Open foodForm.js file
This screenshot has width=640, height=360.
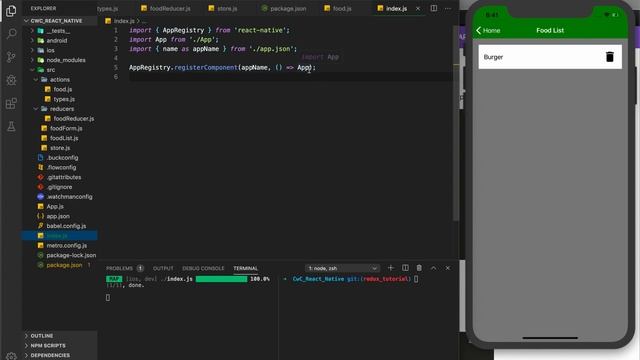66,129
